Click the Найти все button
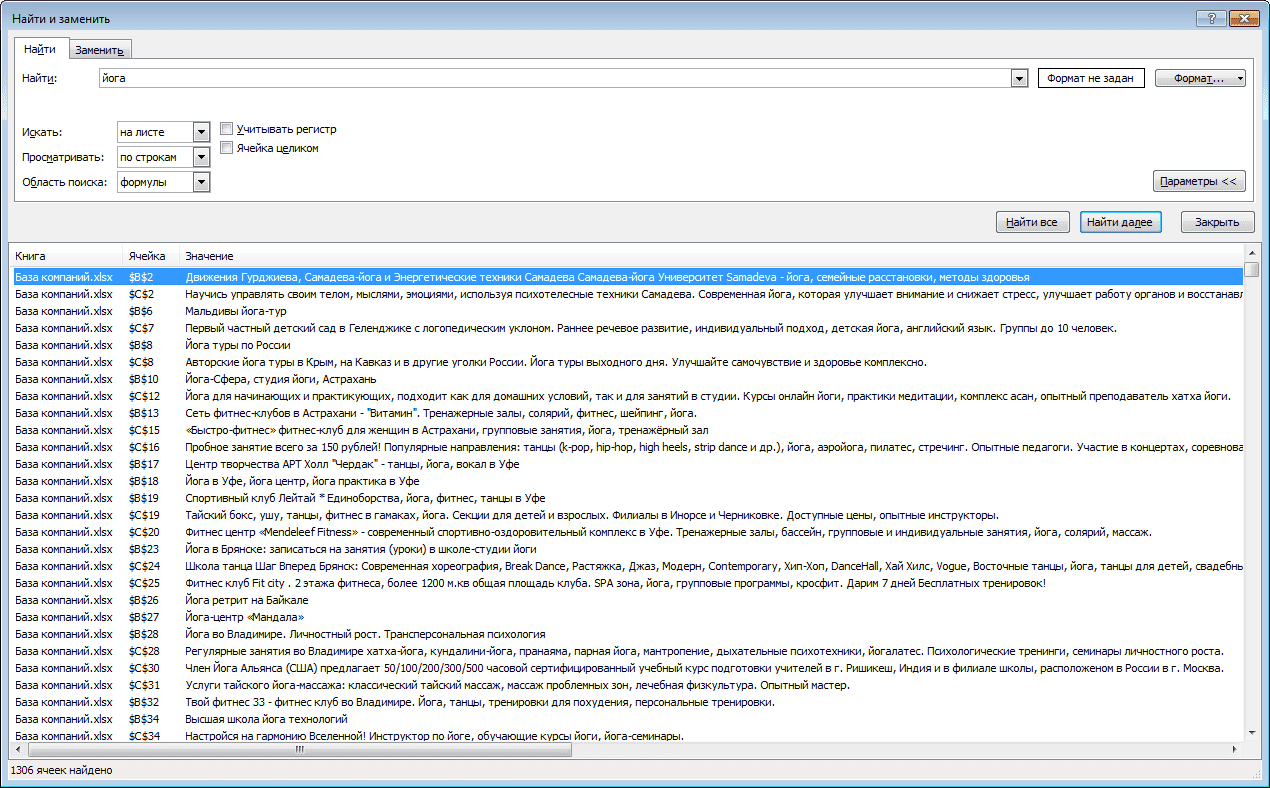Viewport: 1270px width, 788px height. pos(1033,222)
